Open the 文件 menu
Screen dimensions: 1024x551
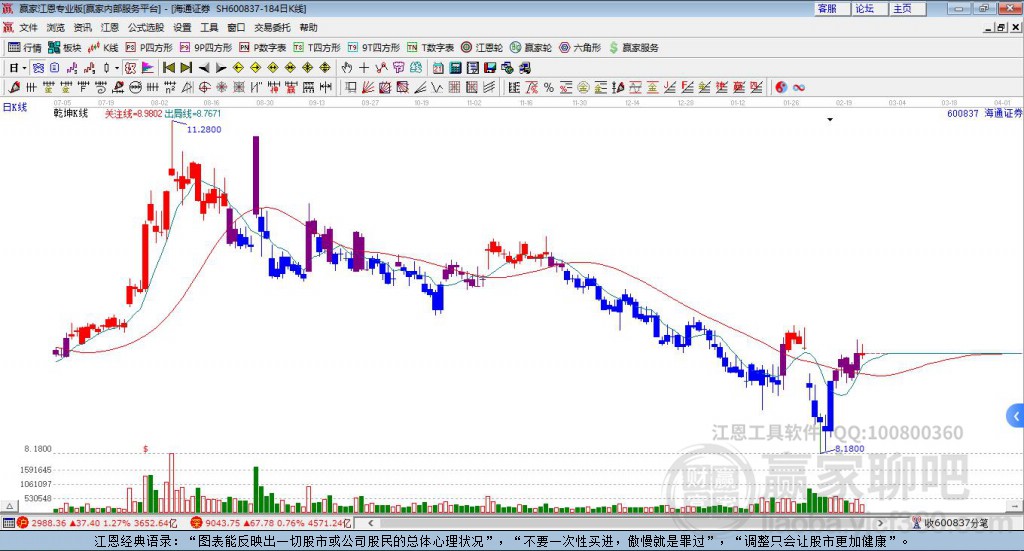(x=28, y=27)
